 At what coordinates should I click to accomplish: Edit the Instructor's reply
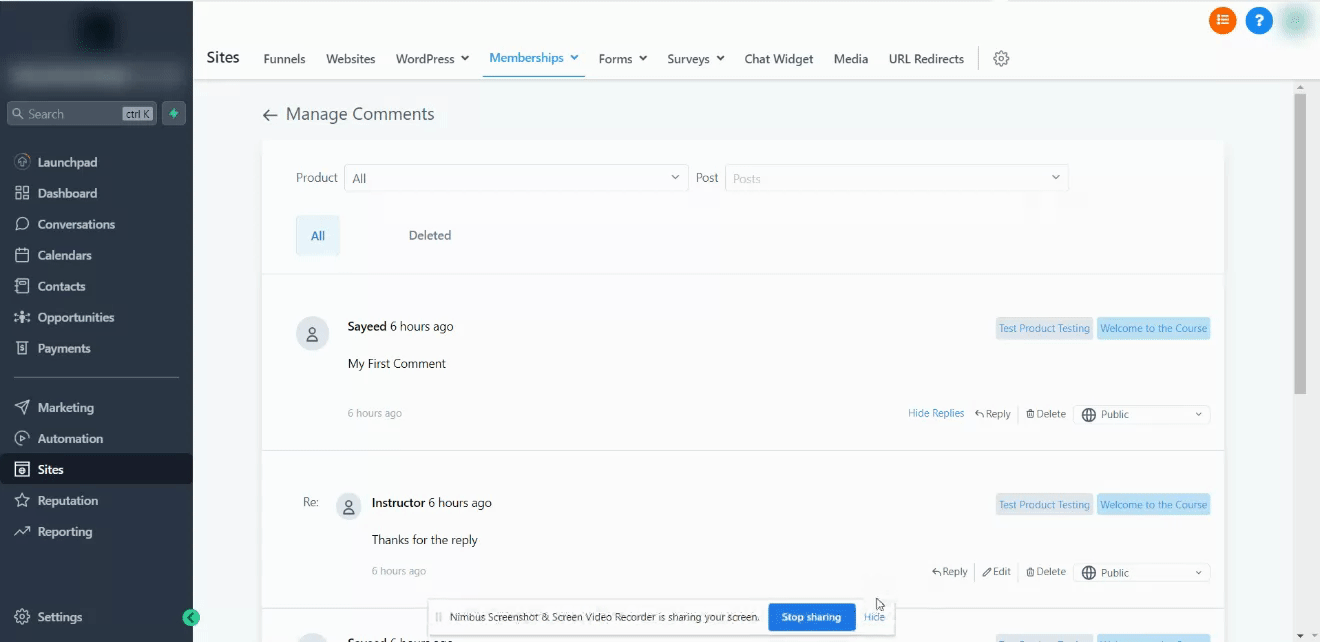[996, 572]
